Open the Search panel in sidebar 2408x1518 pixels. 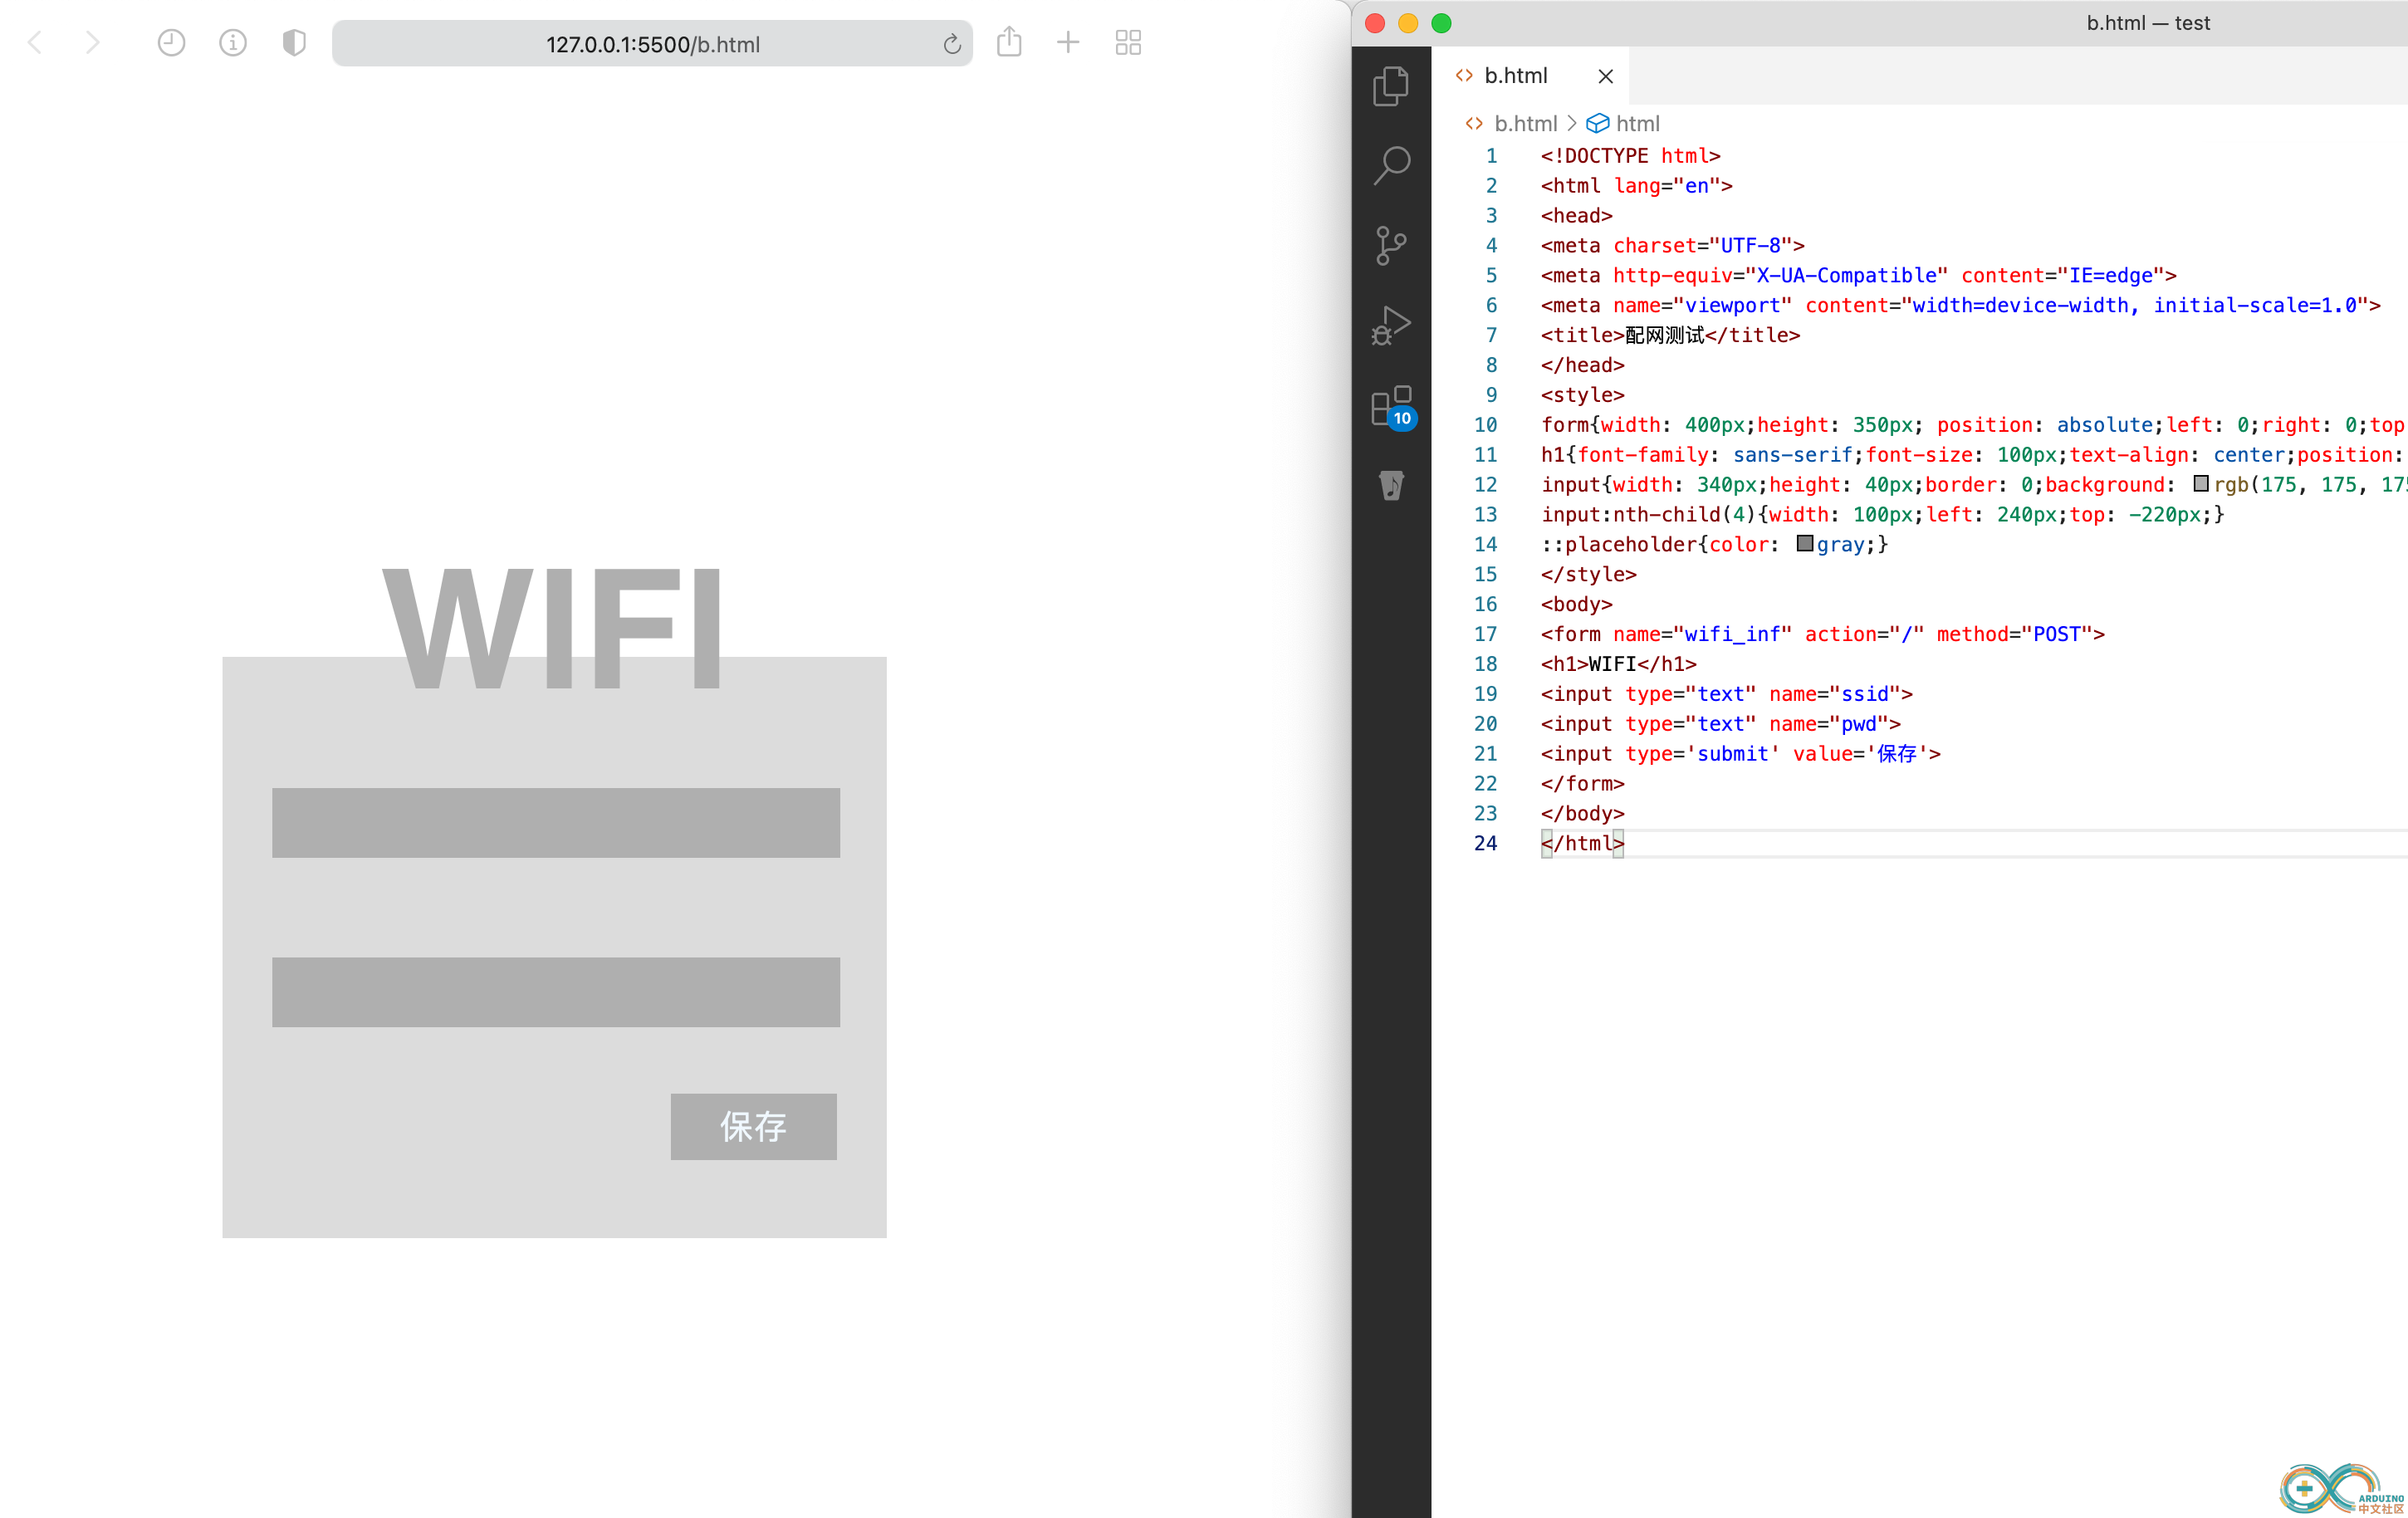click(1392, 164)
